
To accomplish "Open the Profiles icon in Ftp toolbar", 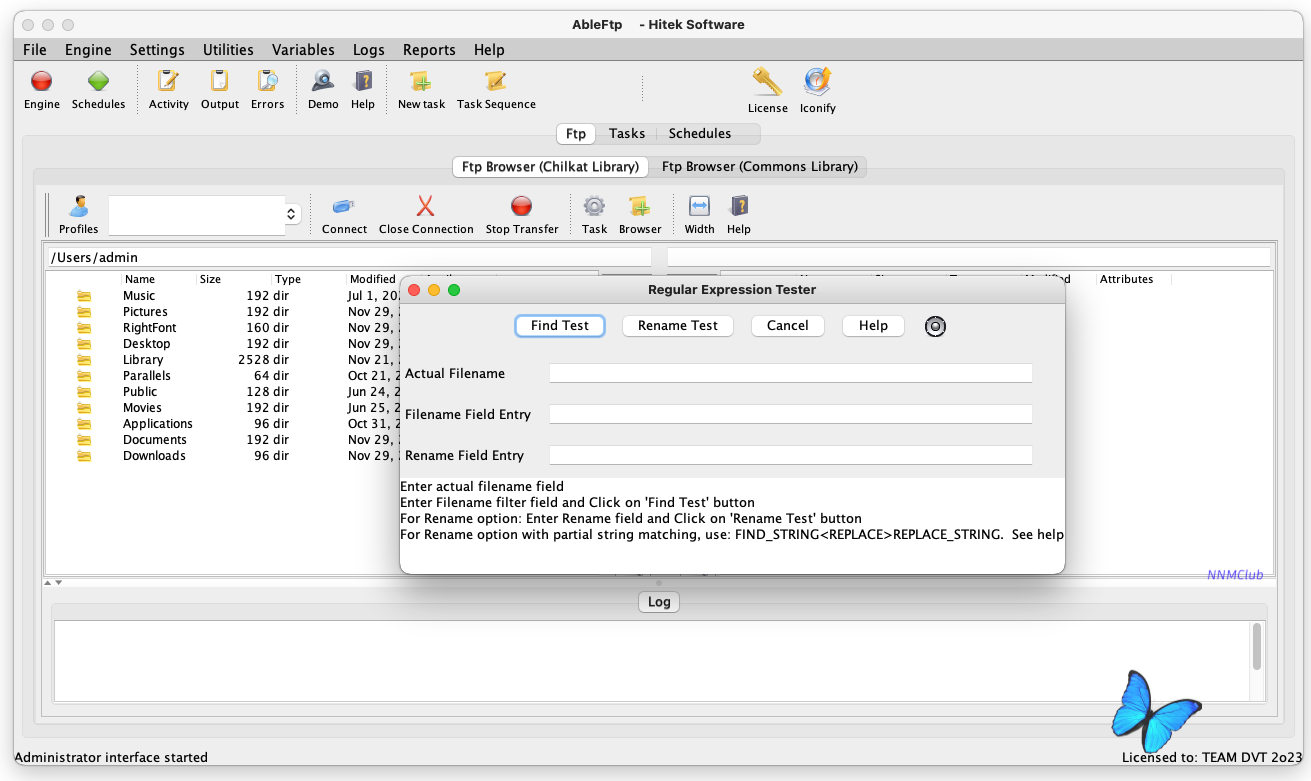I will click(79, 207).
